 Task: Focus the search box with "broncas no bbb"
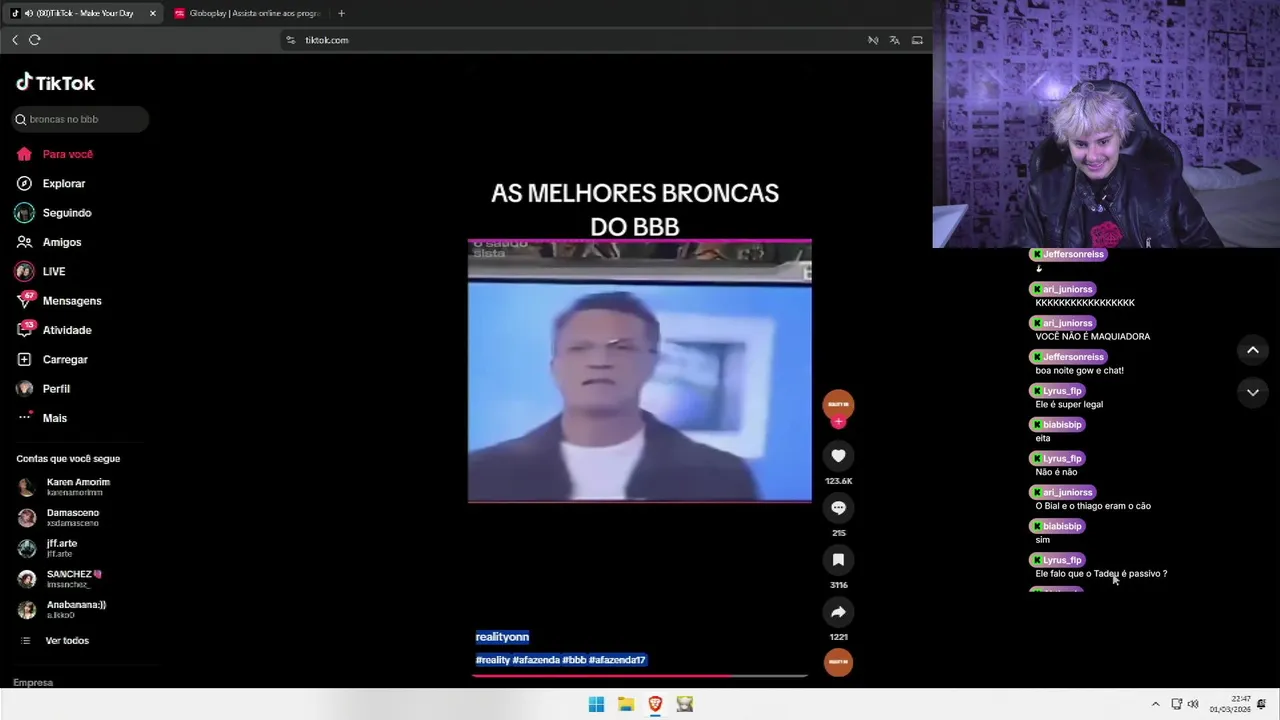pos(80,119)
